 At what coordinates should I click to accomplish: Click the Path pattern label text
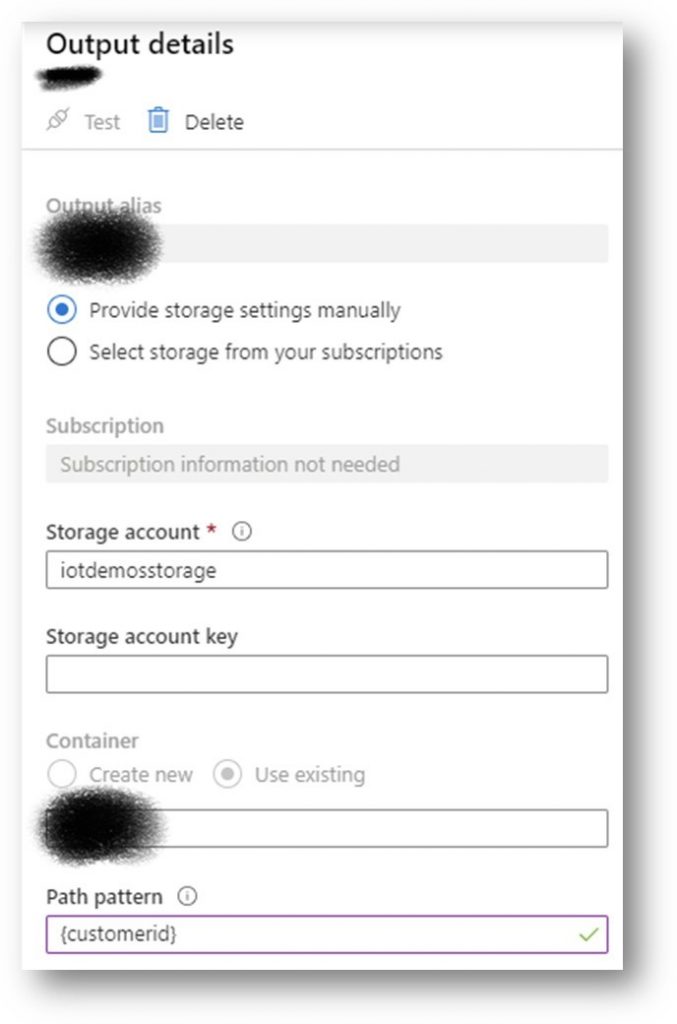pyautogui.click(x=104, y=897)
